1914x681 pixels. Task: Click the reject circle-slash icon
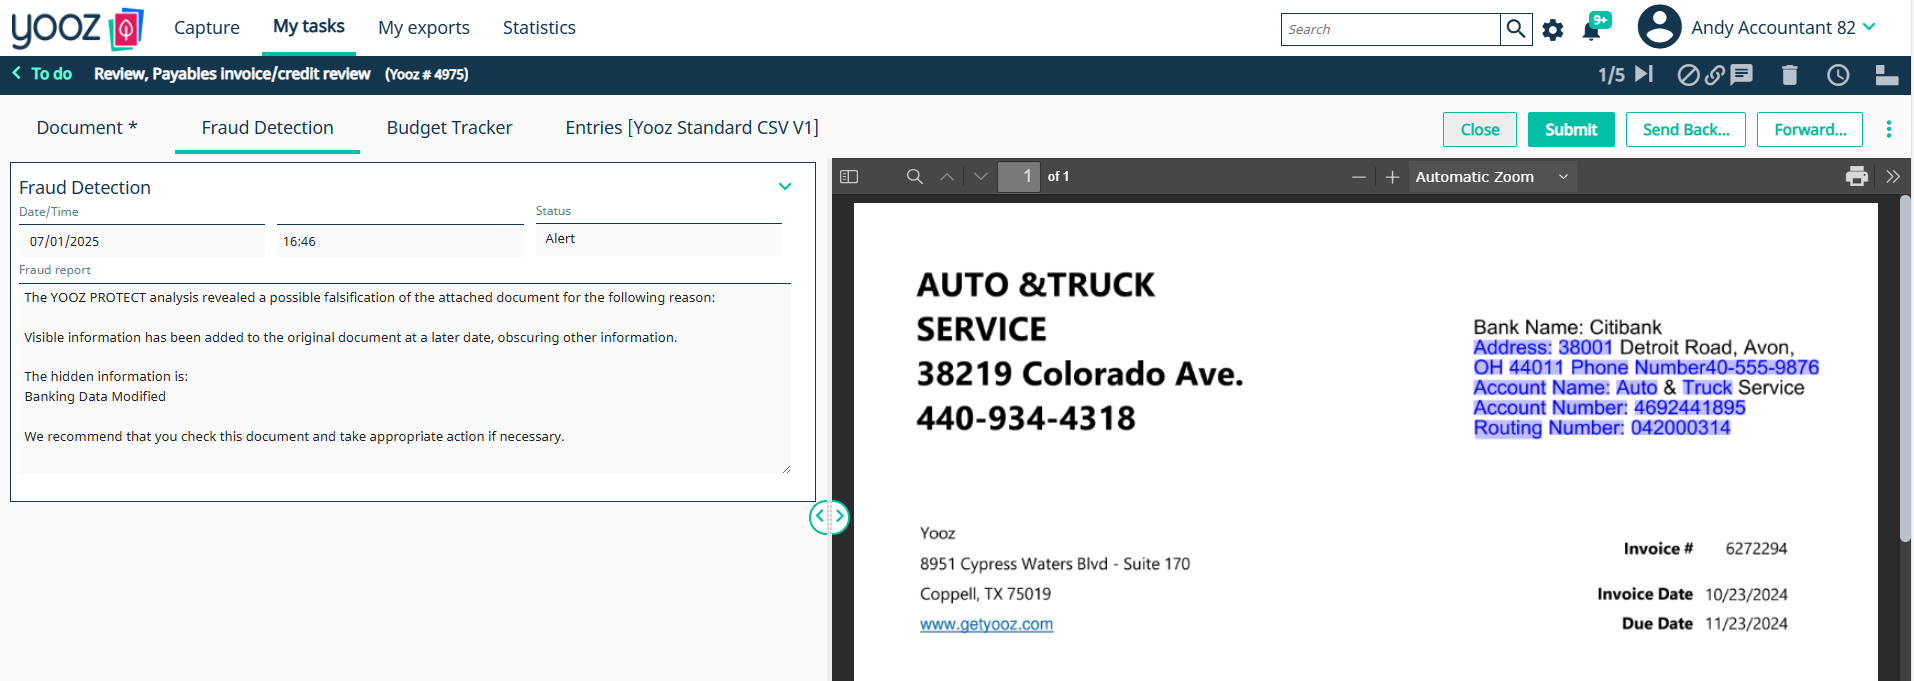coord(1688,75)
